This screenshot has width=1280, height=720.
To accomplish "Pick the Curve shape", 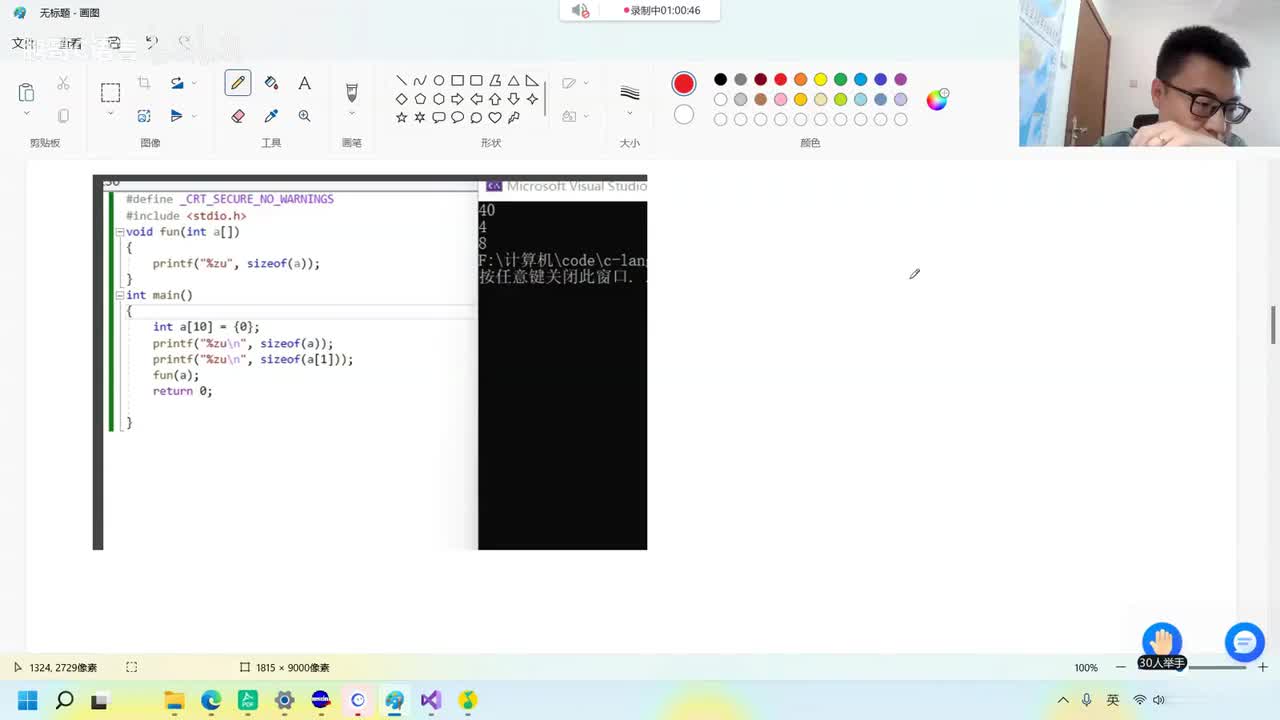I will (x=420, y=81).
